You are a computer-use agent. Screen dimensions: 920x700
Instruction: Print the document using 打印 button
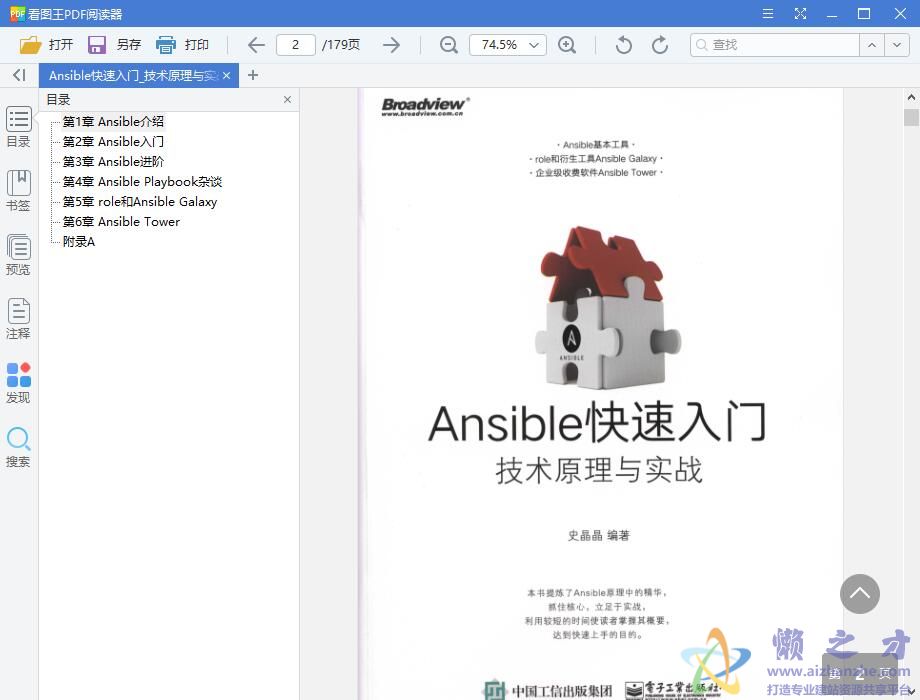[182, 45]
